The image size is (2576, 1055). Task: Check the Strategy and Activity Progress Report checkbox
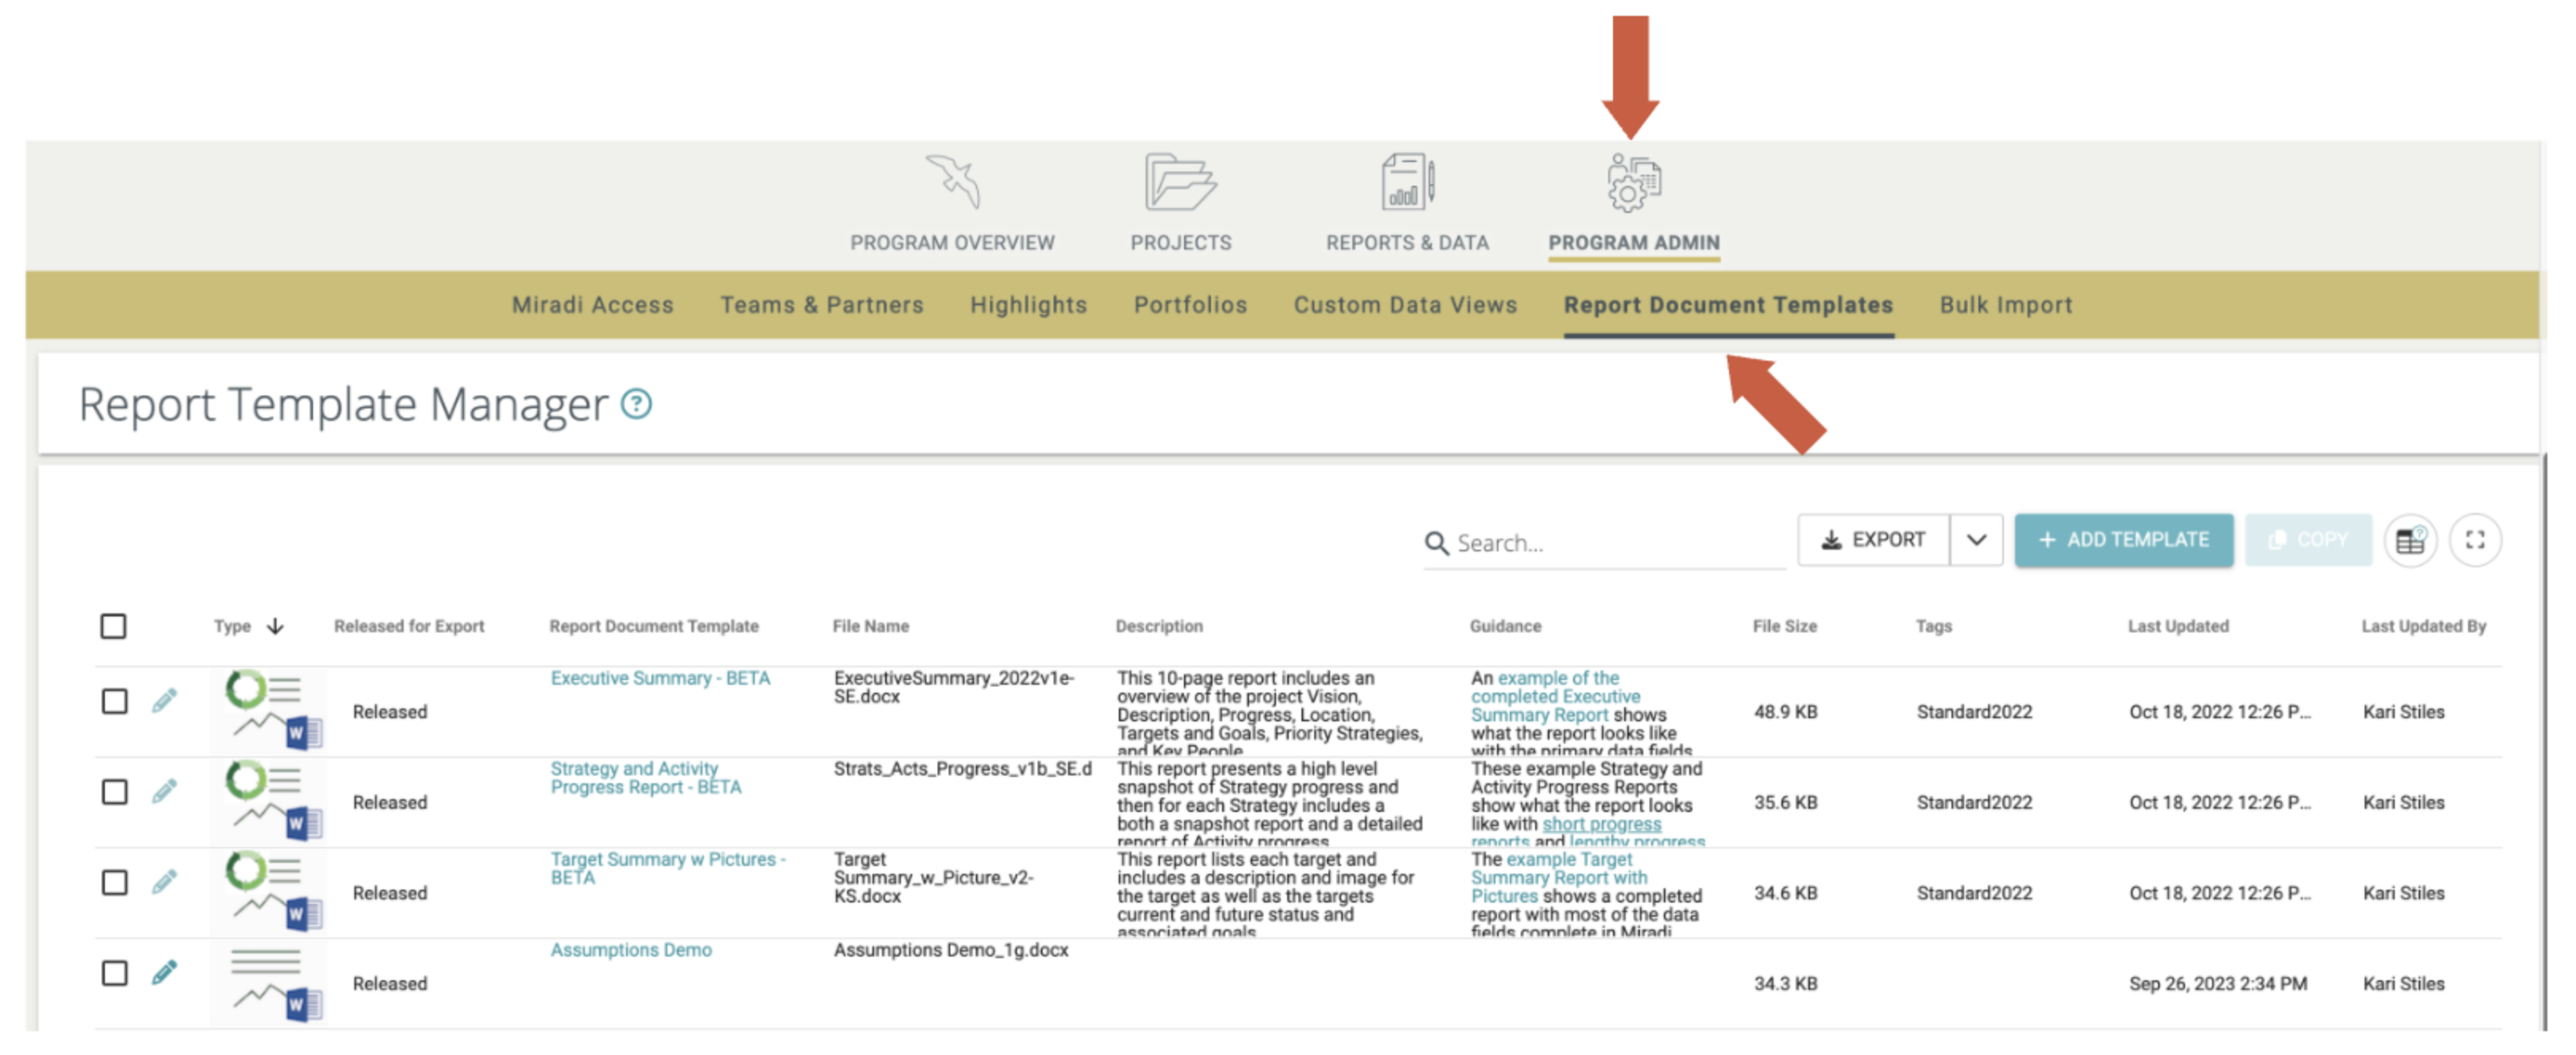pos(114,791)
